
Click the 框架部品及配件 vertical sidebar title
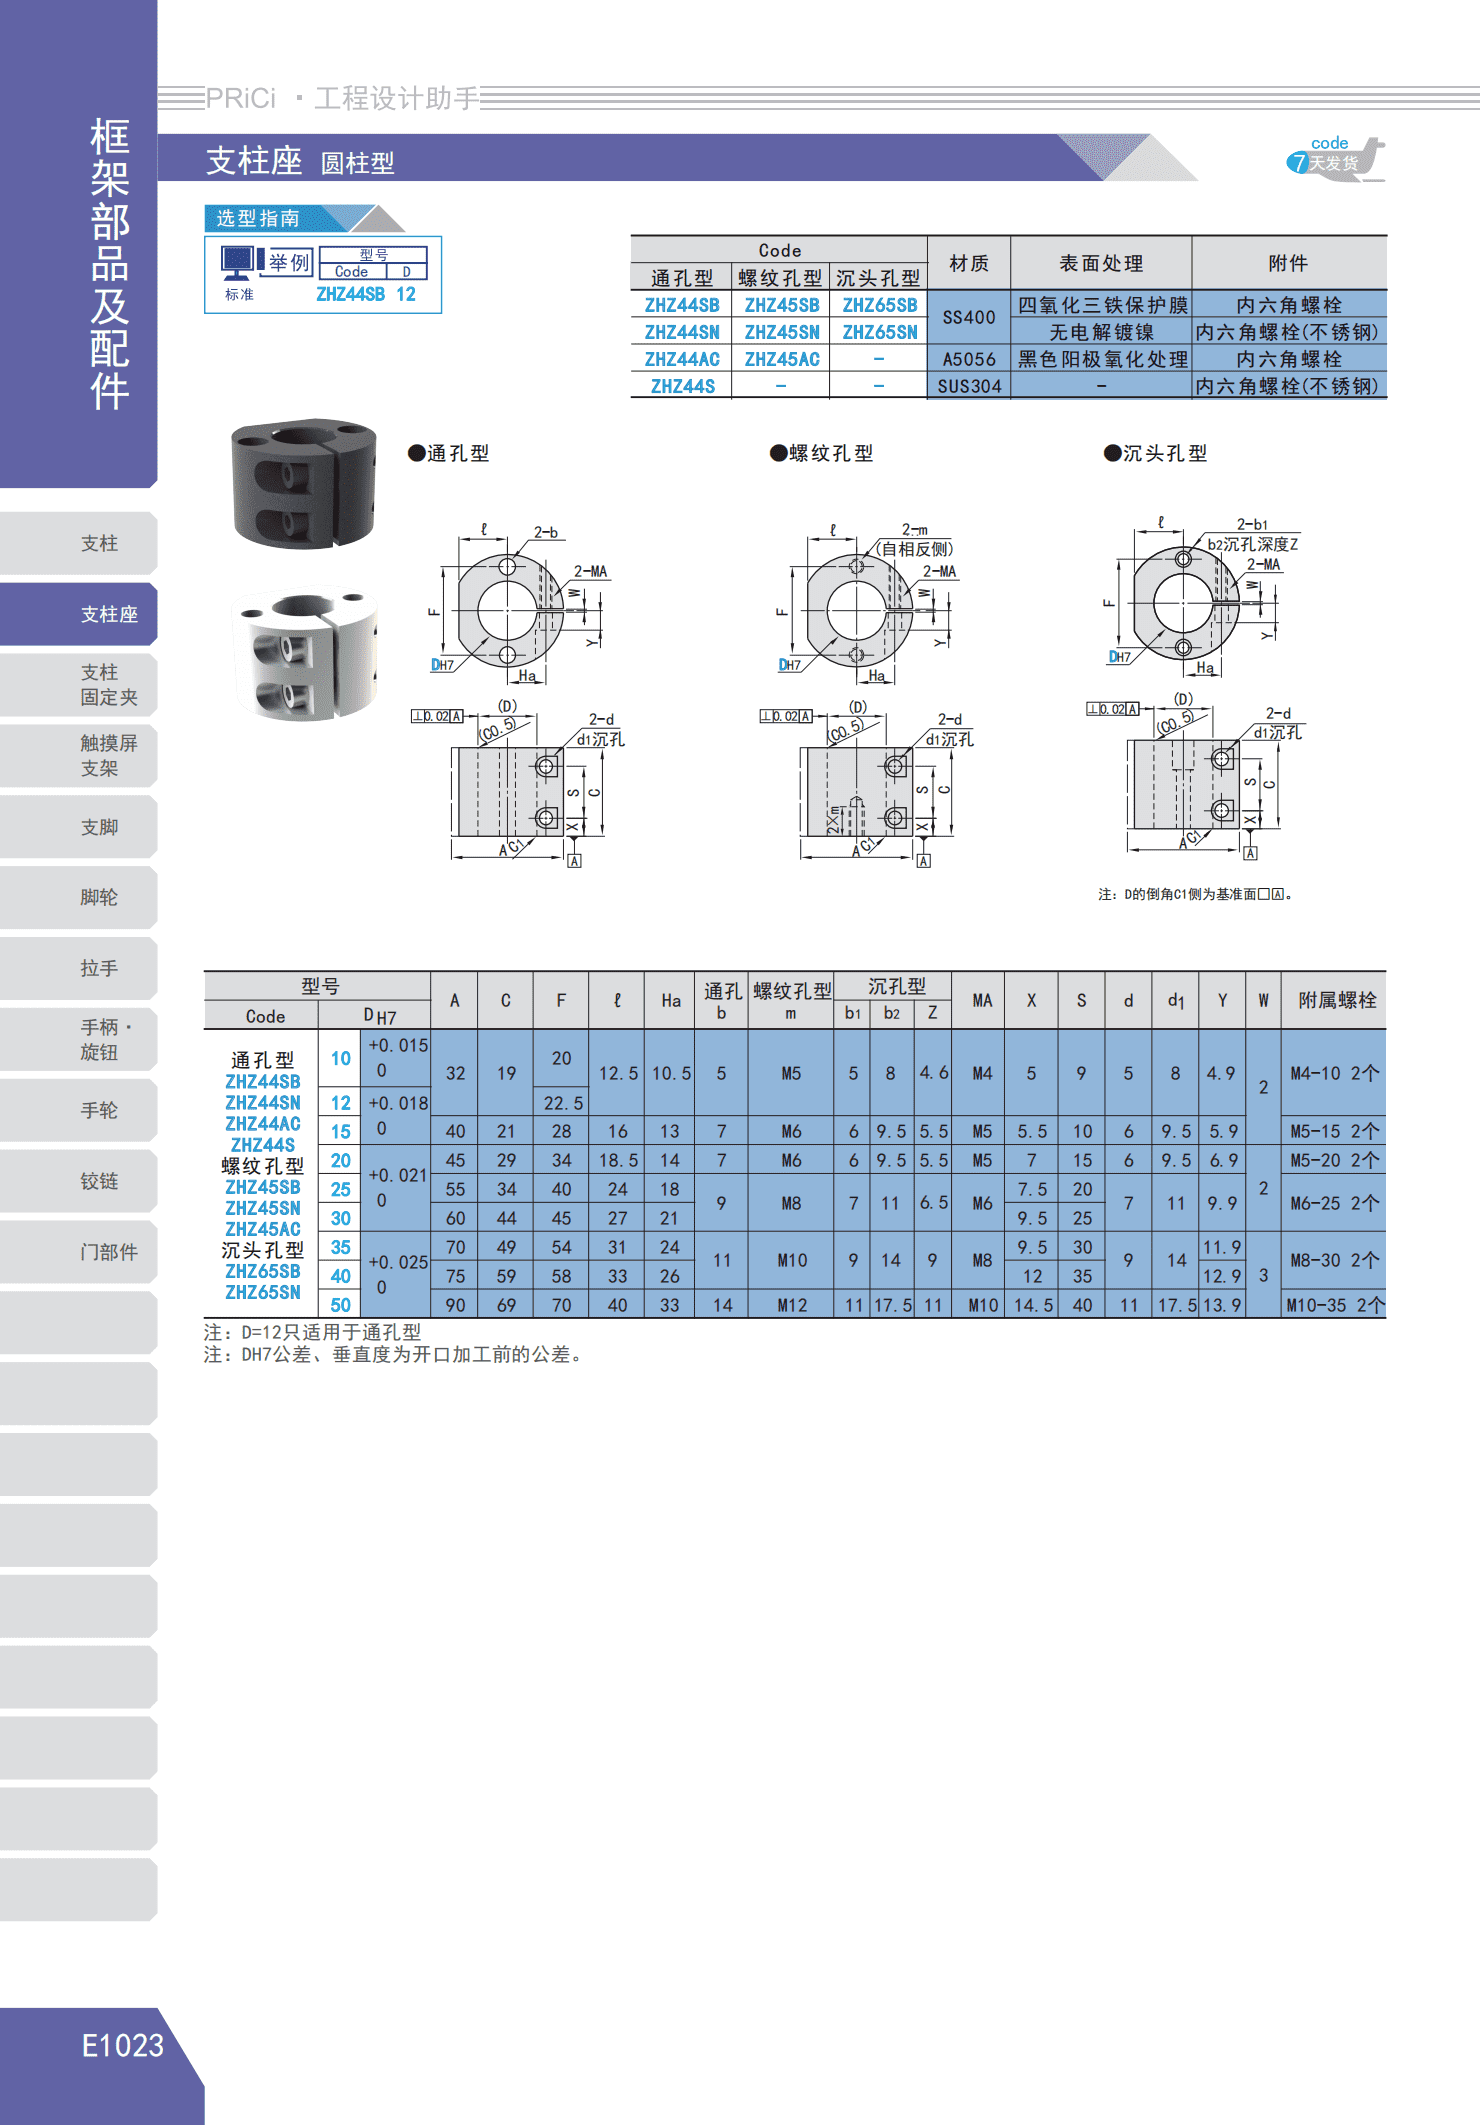[109, 264]
